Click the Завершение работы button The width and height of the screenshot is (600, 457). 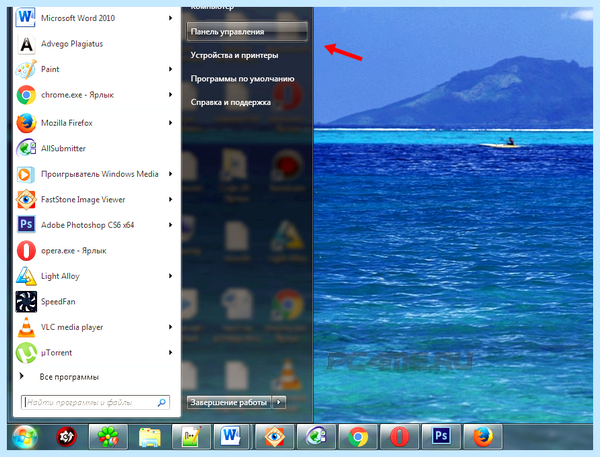[x=229, y=402]
